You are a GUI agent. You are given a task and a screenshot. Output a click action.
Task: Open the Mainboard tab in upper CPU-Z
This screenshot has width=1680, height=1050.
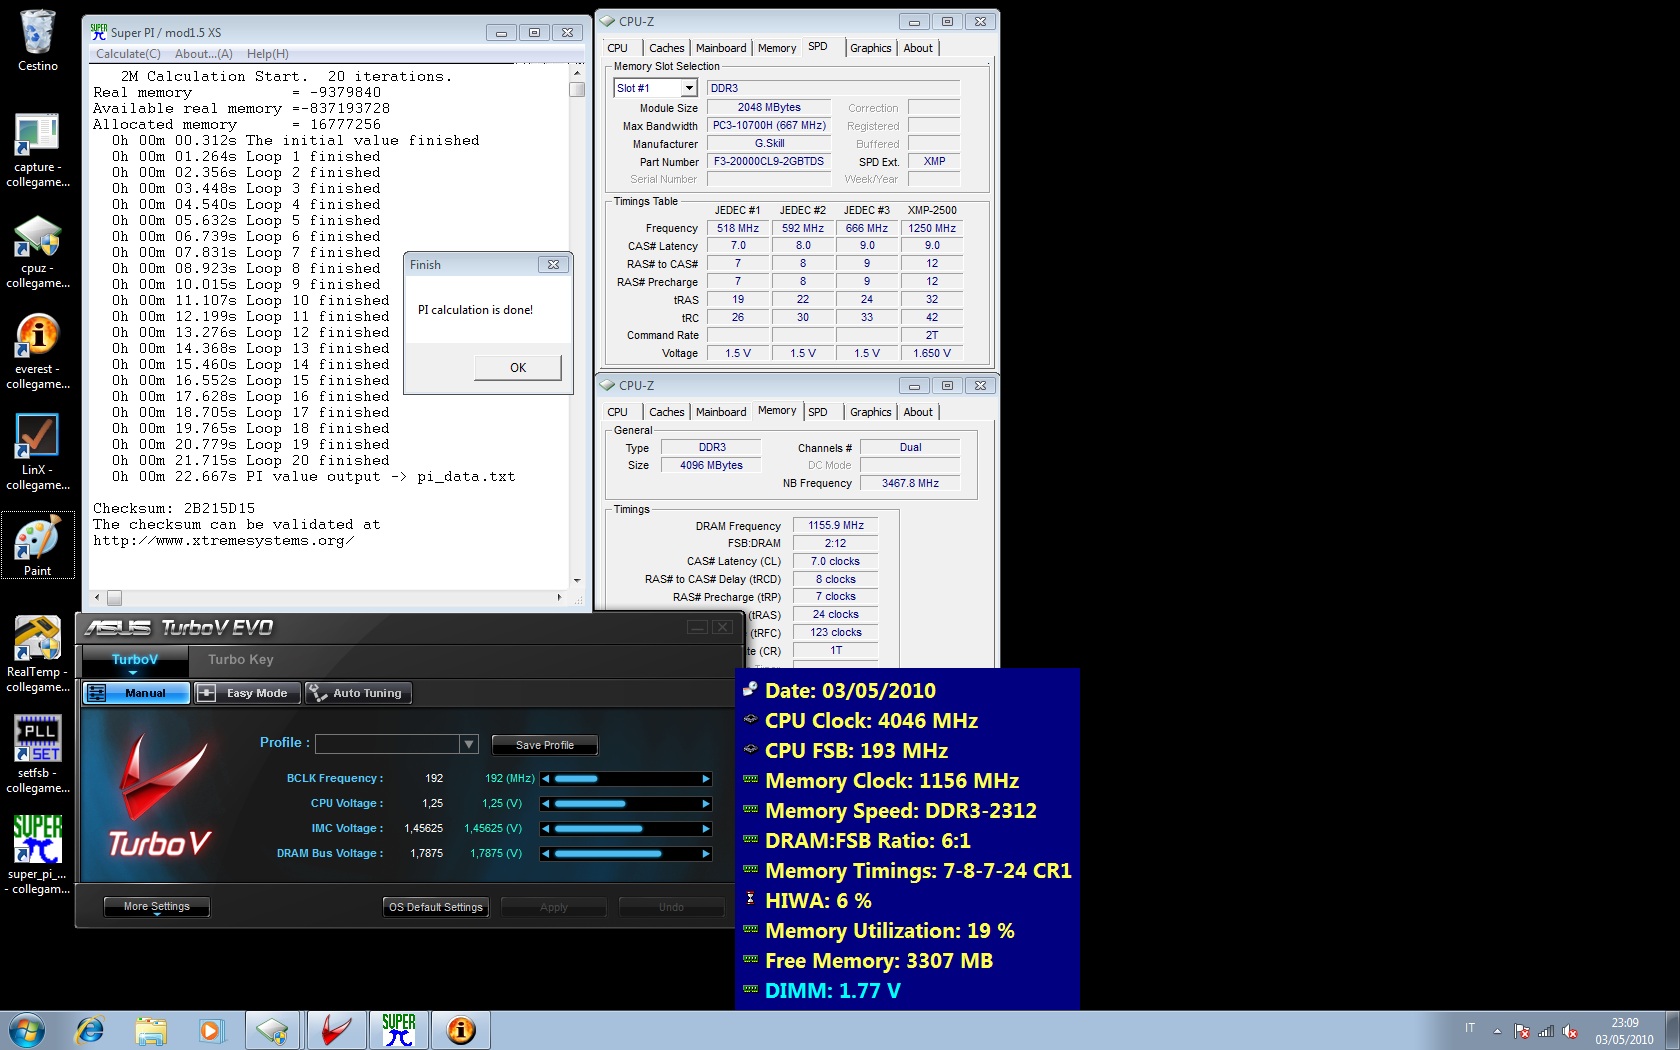pos(721,48)
